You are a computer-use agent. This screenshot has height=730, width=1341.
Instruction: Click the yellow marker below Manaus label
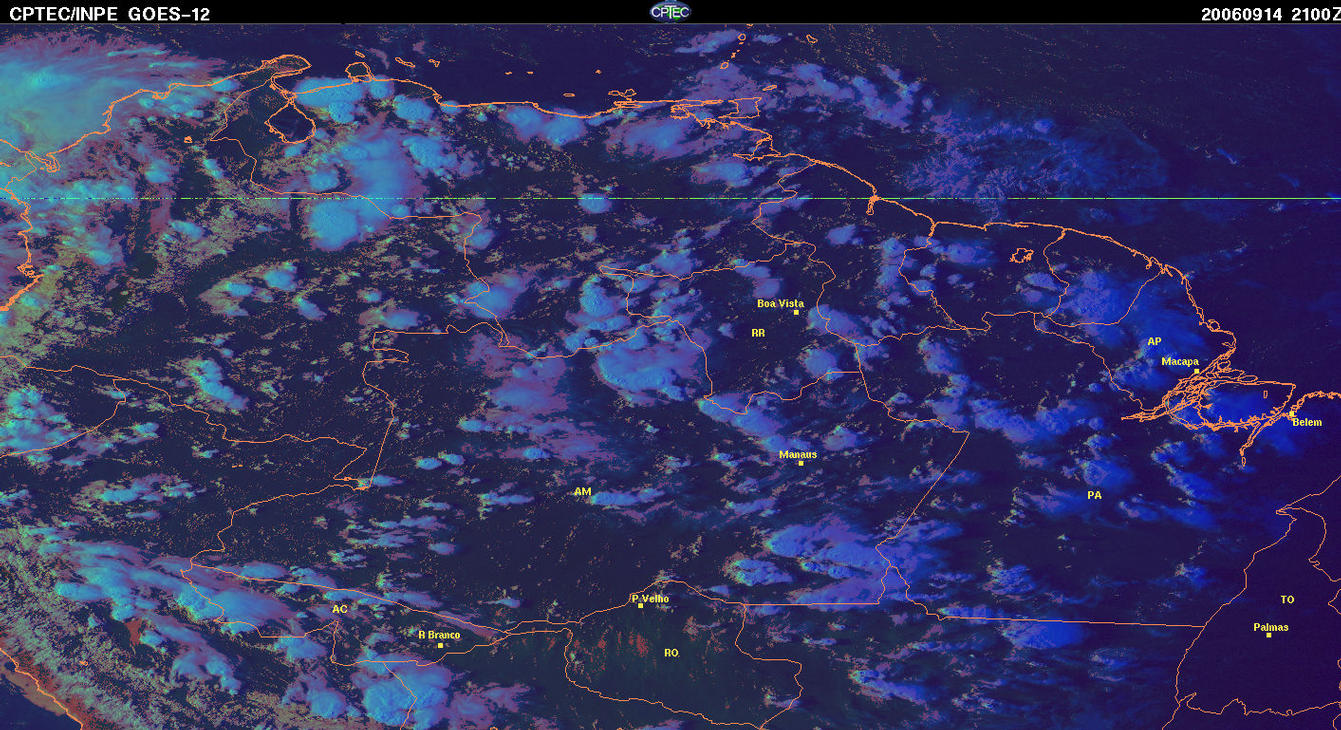(801, 463)
